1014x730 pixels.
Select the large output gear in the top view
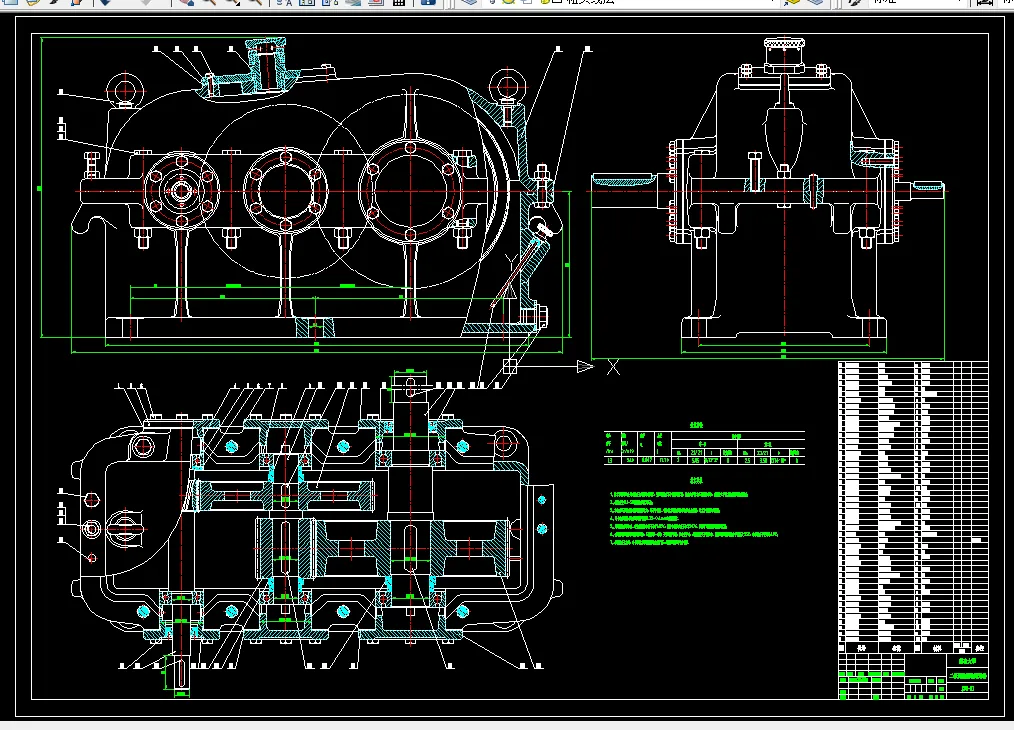410,549
